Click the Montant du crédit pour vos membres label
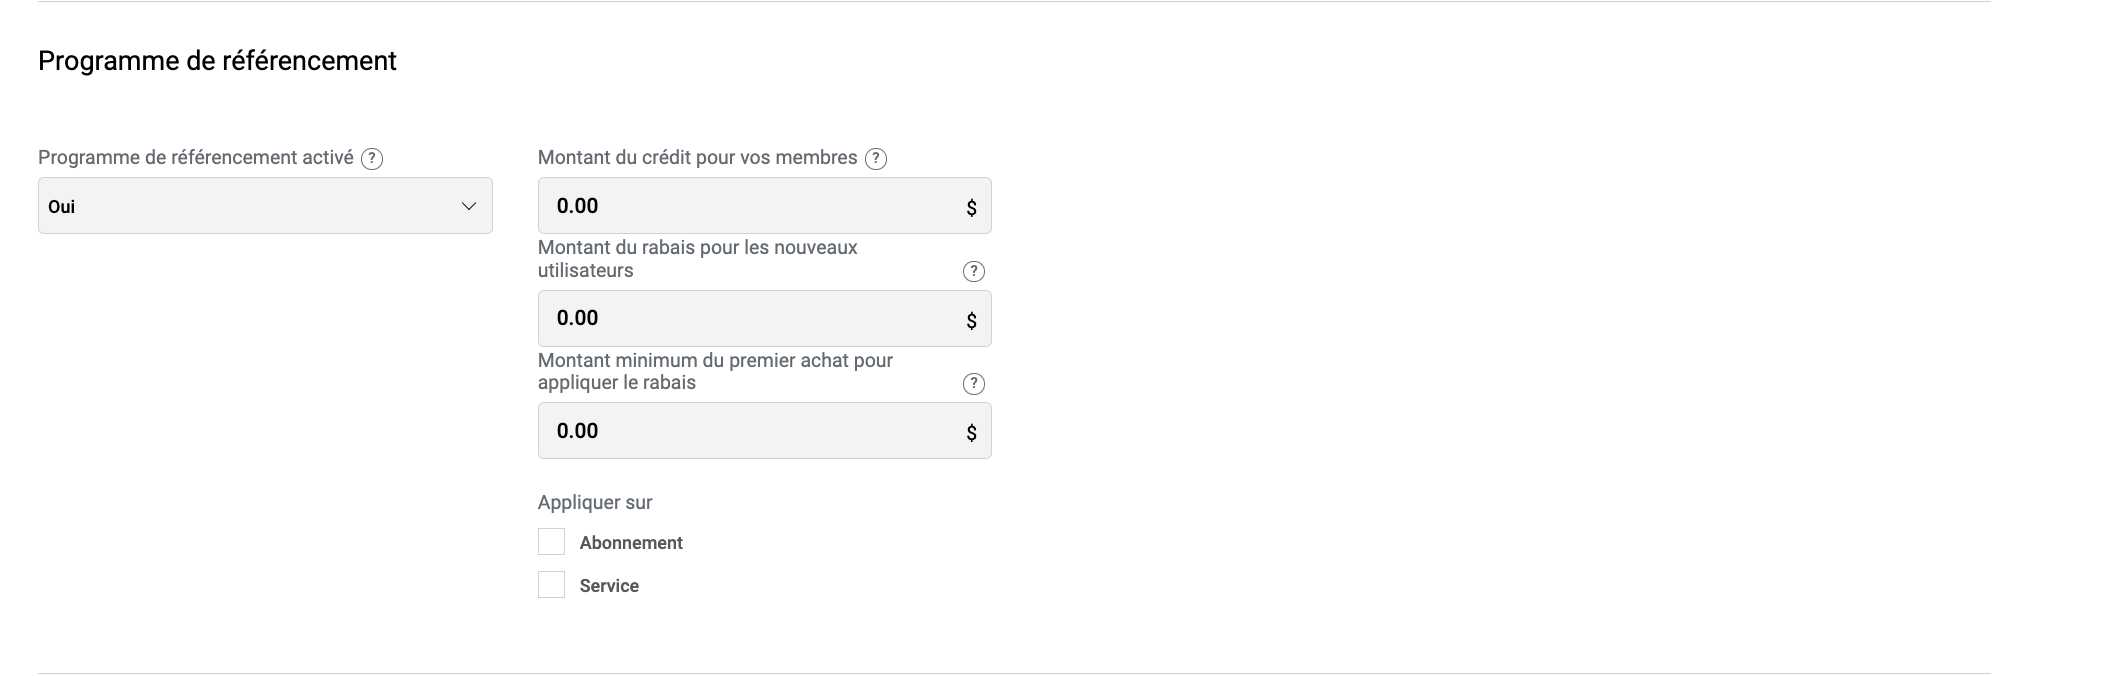 click(x=697, y=158)
